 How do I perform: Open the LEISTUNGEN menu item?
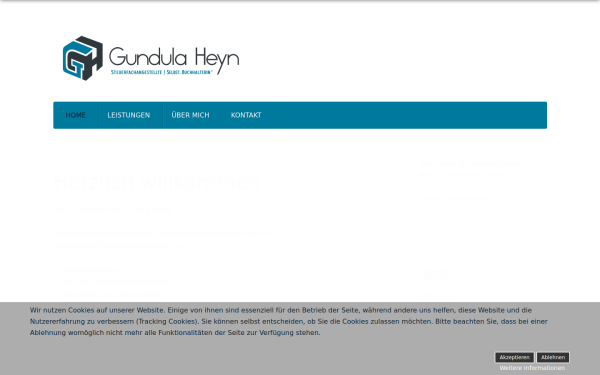(x=129, y=115)
